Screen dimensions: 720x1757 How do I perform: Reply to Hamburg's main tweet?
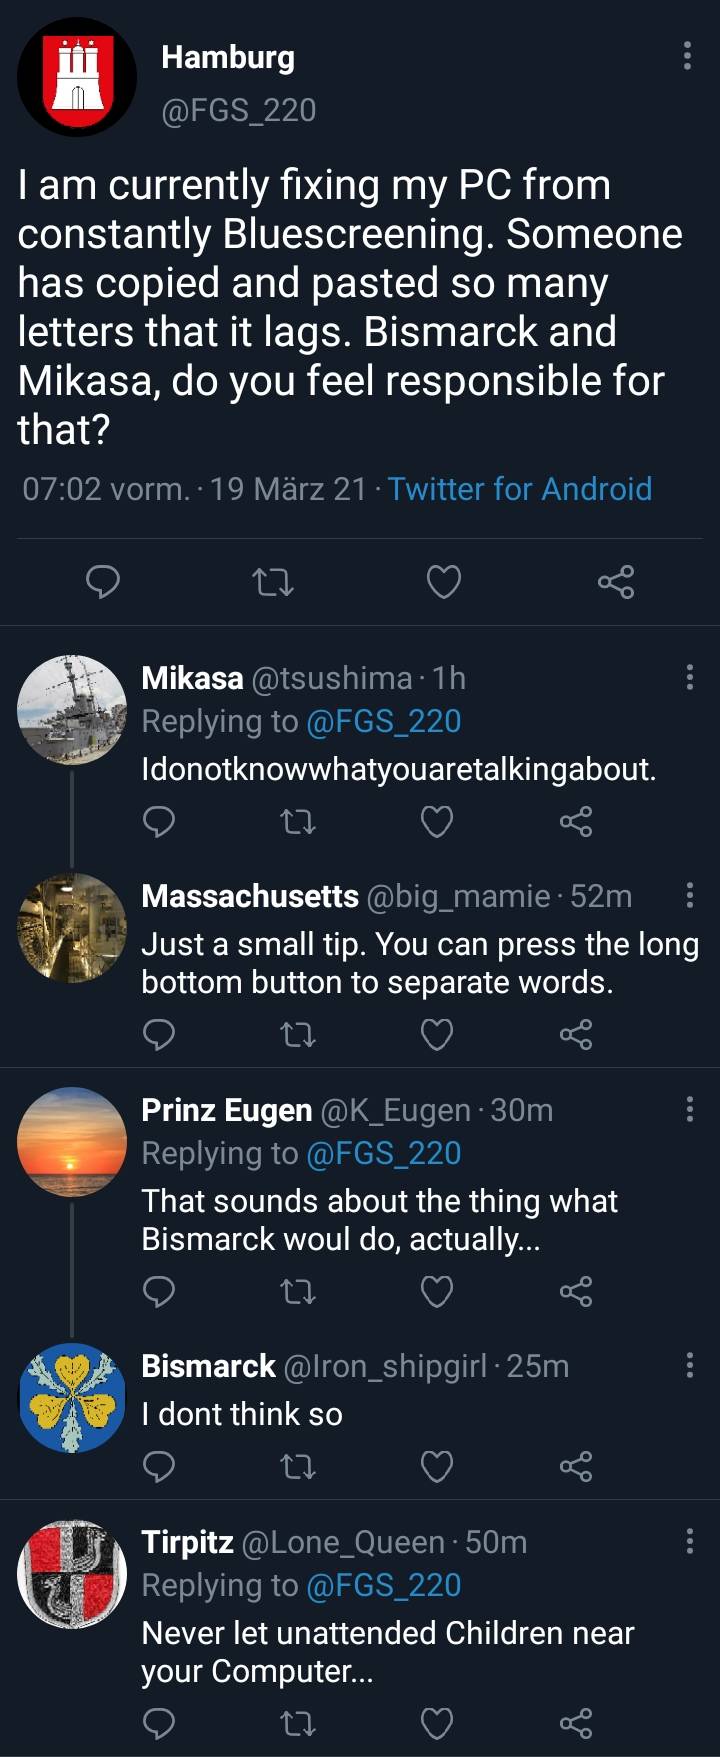pos(103,581)
